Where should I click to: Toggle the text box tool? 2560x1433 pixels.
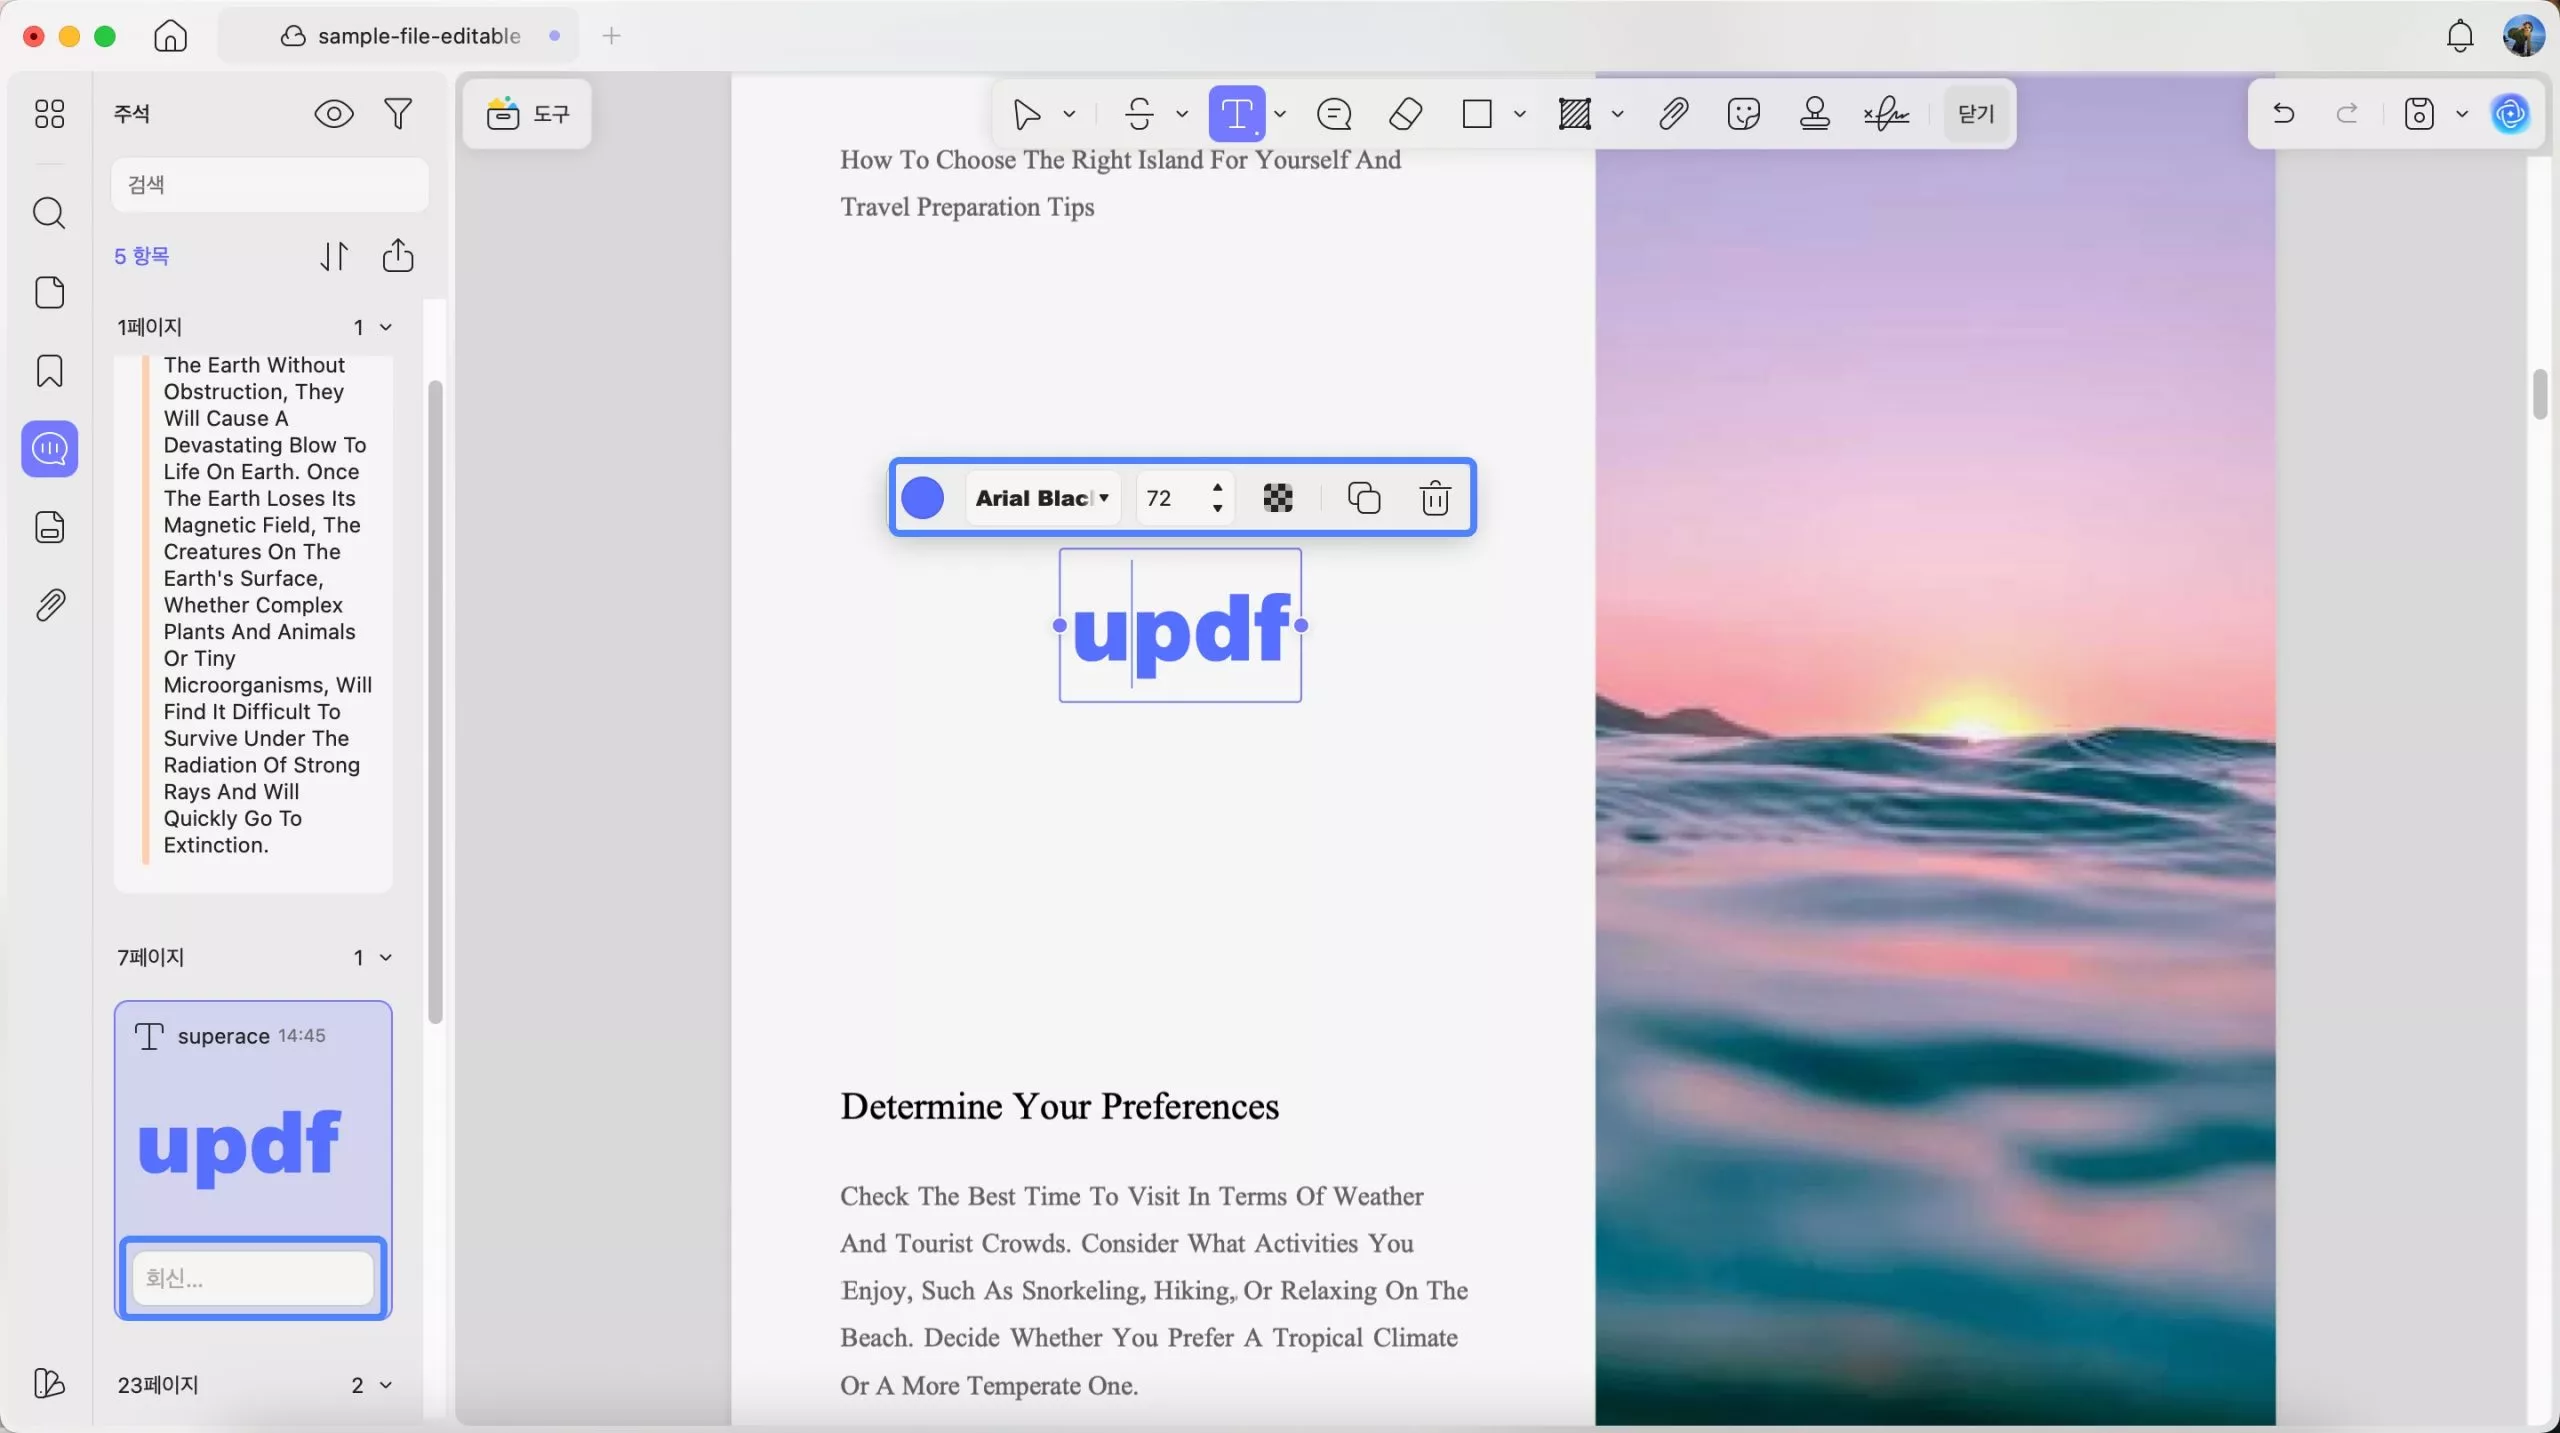click(1237, 114)
